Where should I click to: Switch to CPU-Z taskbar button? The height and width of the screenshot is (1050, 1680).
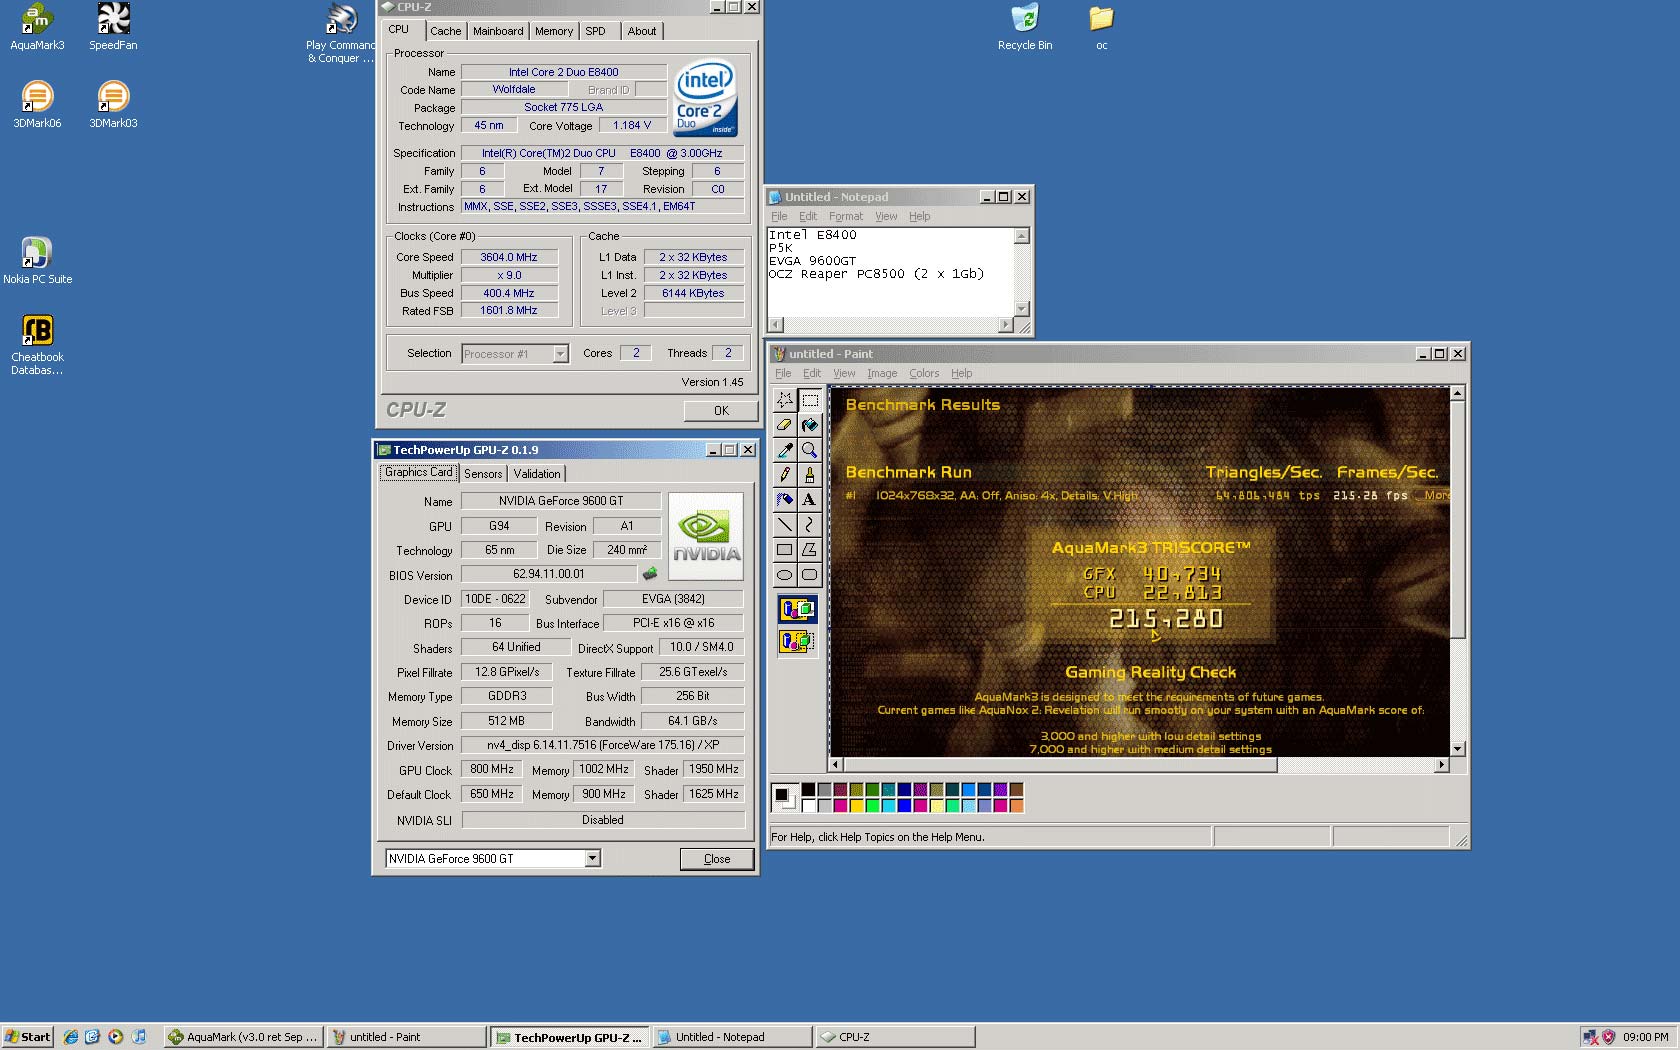pos(895,1037)
